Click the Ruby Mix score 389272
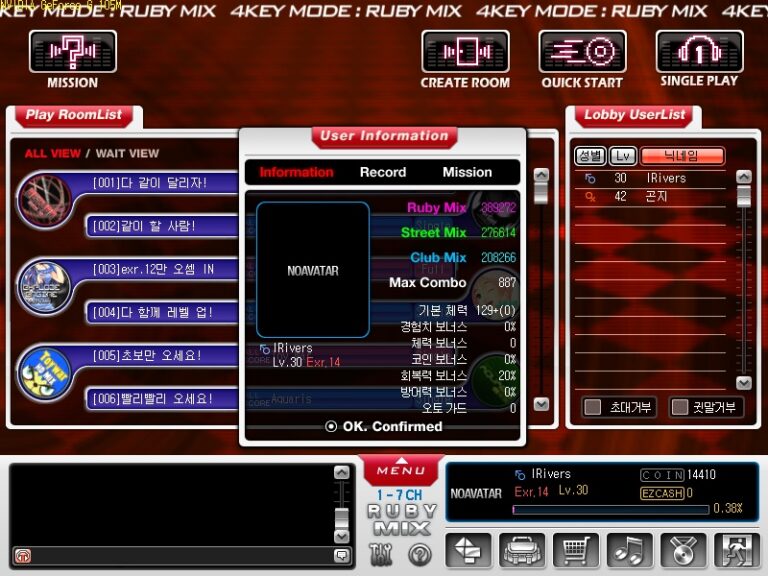Image resolution: width=768 pixels, height=576 pixels. pos(499,208)
